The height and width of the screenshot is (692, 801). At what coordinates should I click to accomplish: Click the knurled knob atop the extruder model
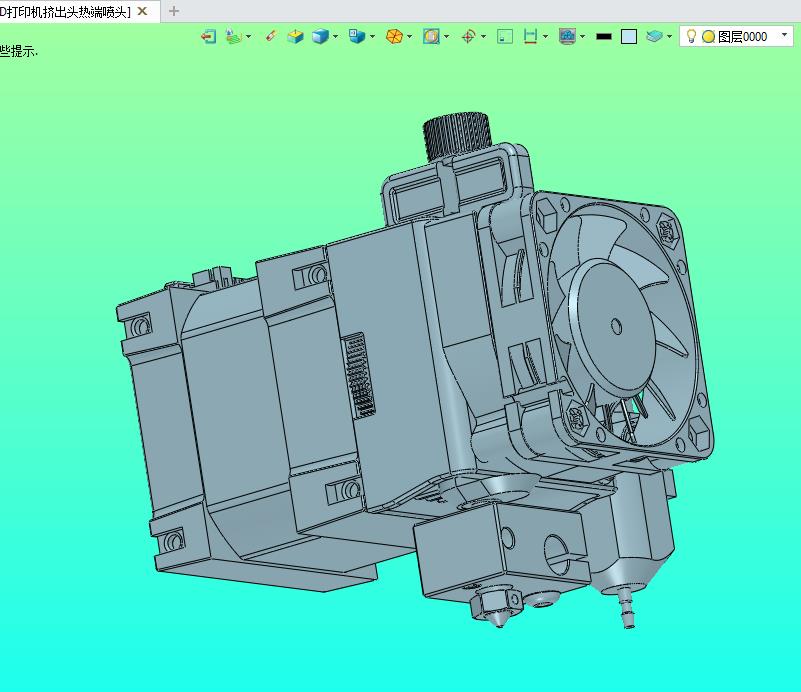pyautogui.click(x=456, y=136)
